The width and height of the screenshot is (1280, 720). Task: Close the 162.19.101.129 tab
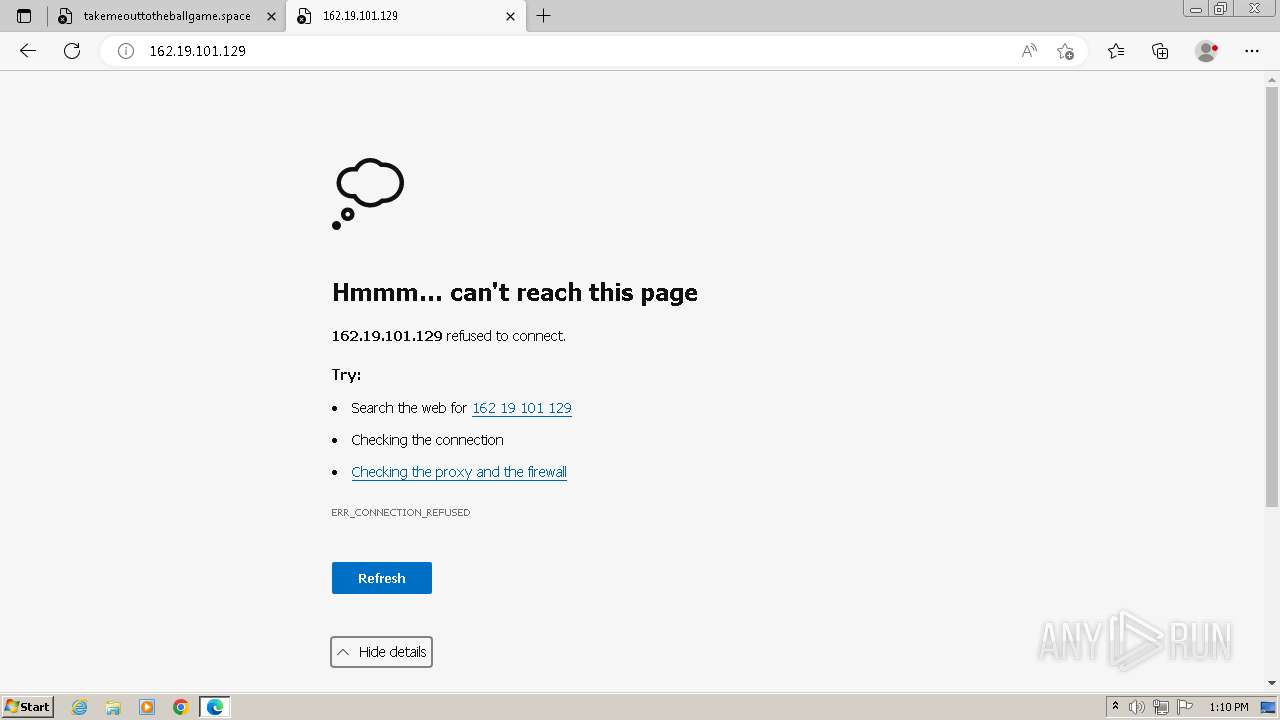click(511, 16)
